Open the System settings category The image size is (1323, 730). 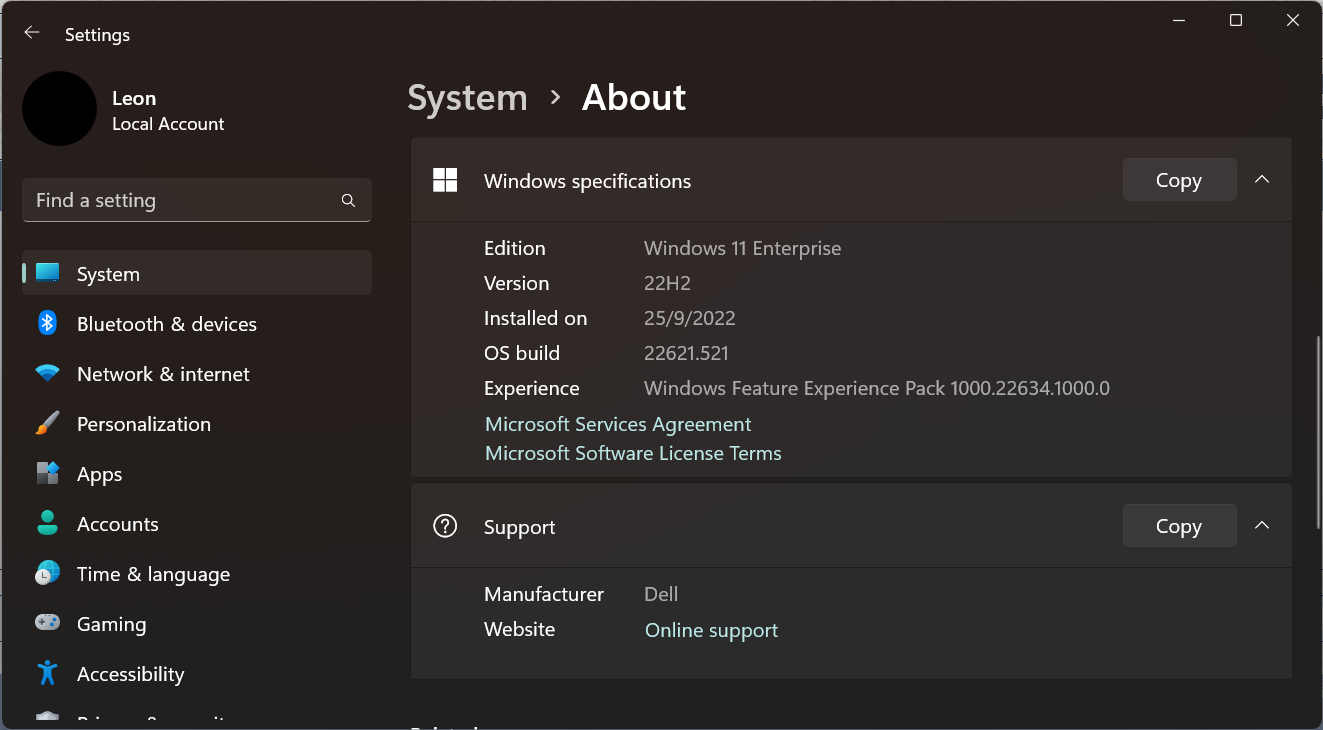tap(197, 273)
